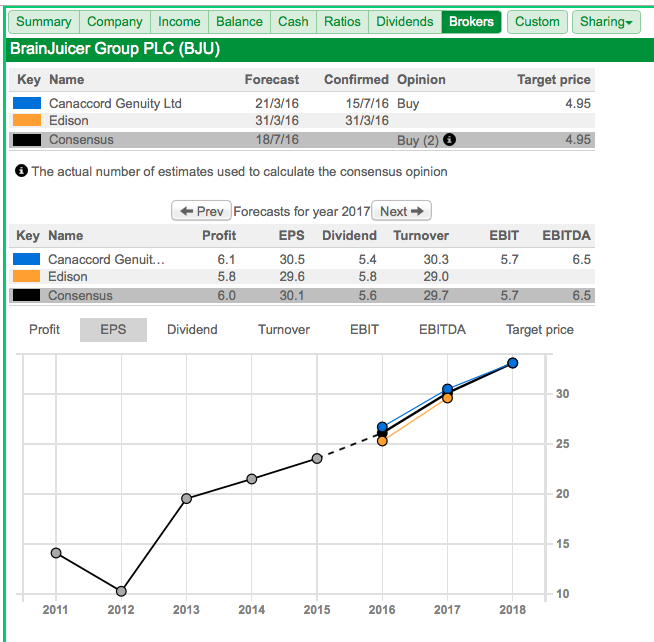Click Edison's dividend value 5.8
654x642 pixels.
tap(367, 276)
